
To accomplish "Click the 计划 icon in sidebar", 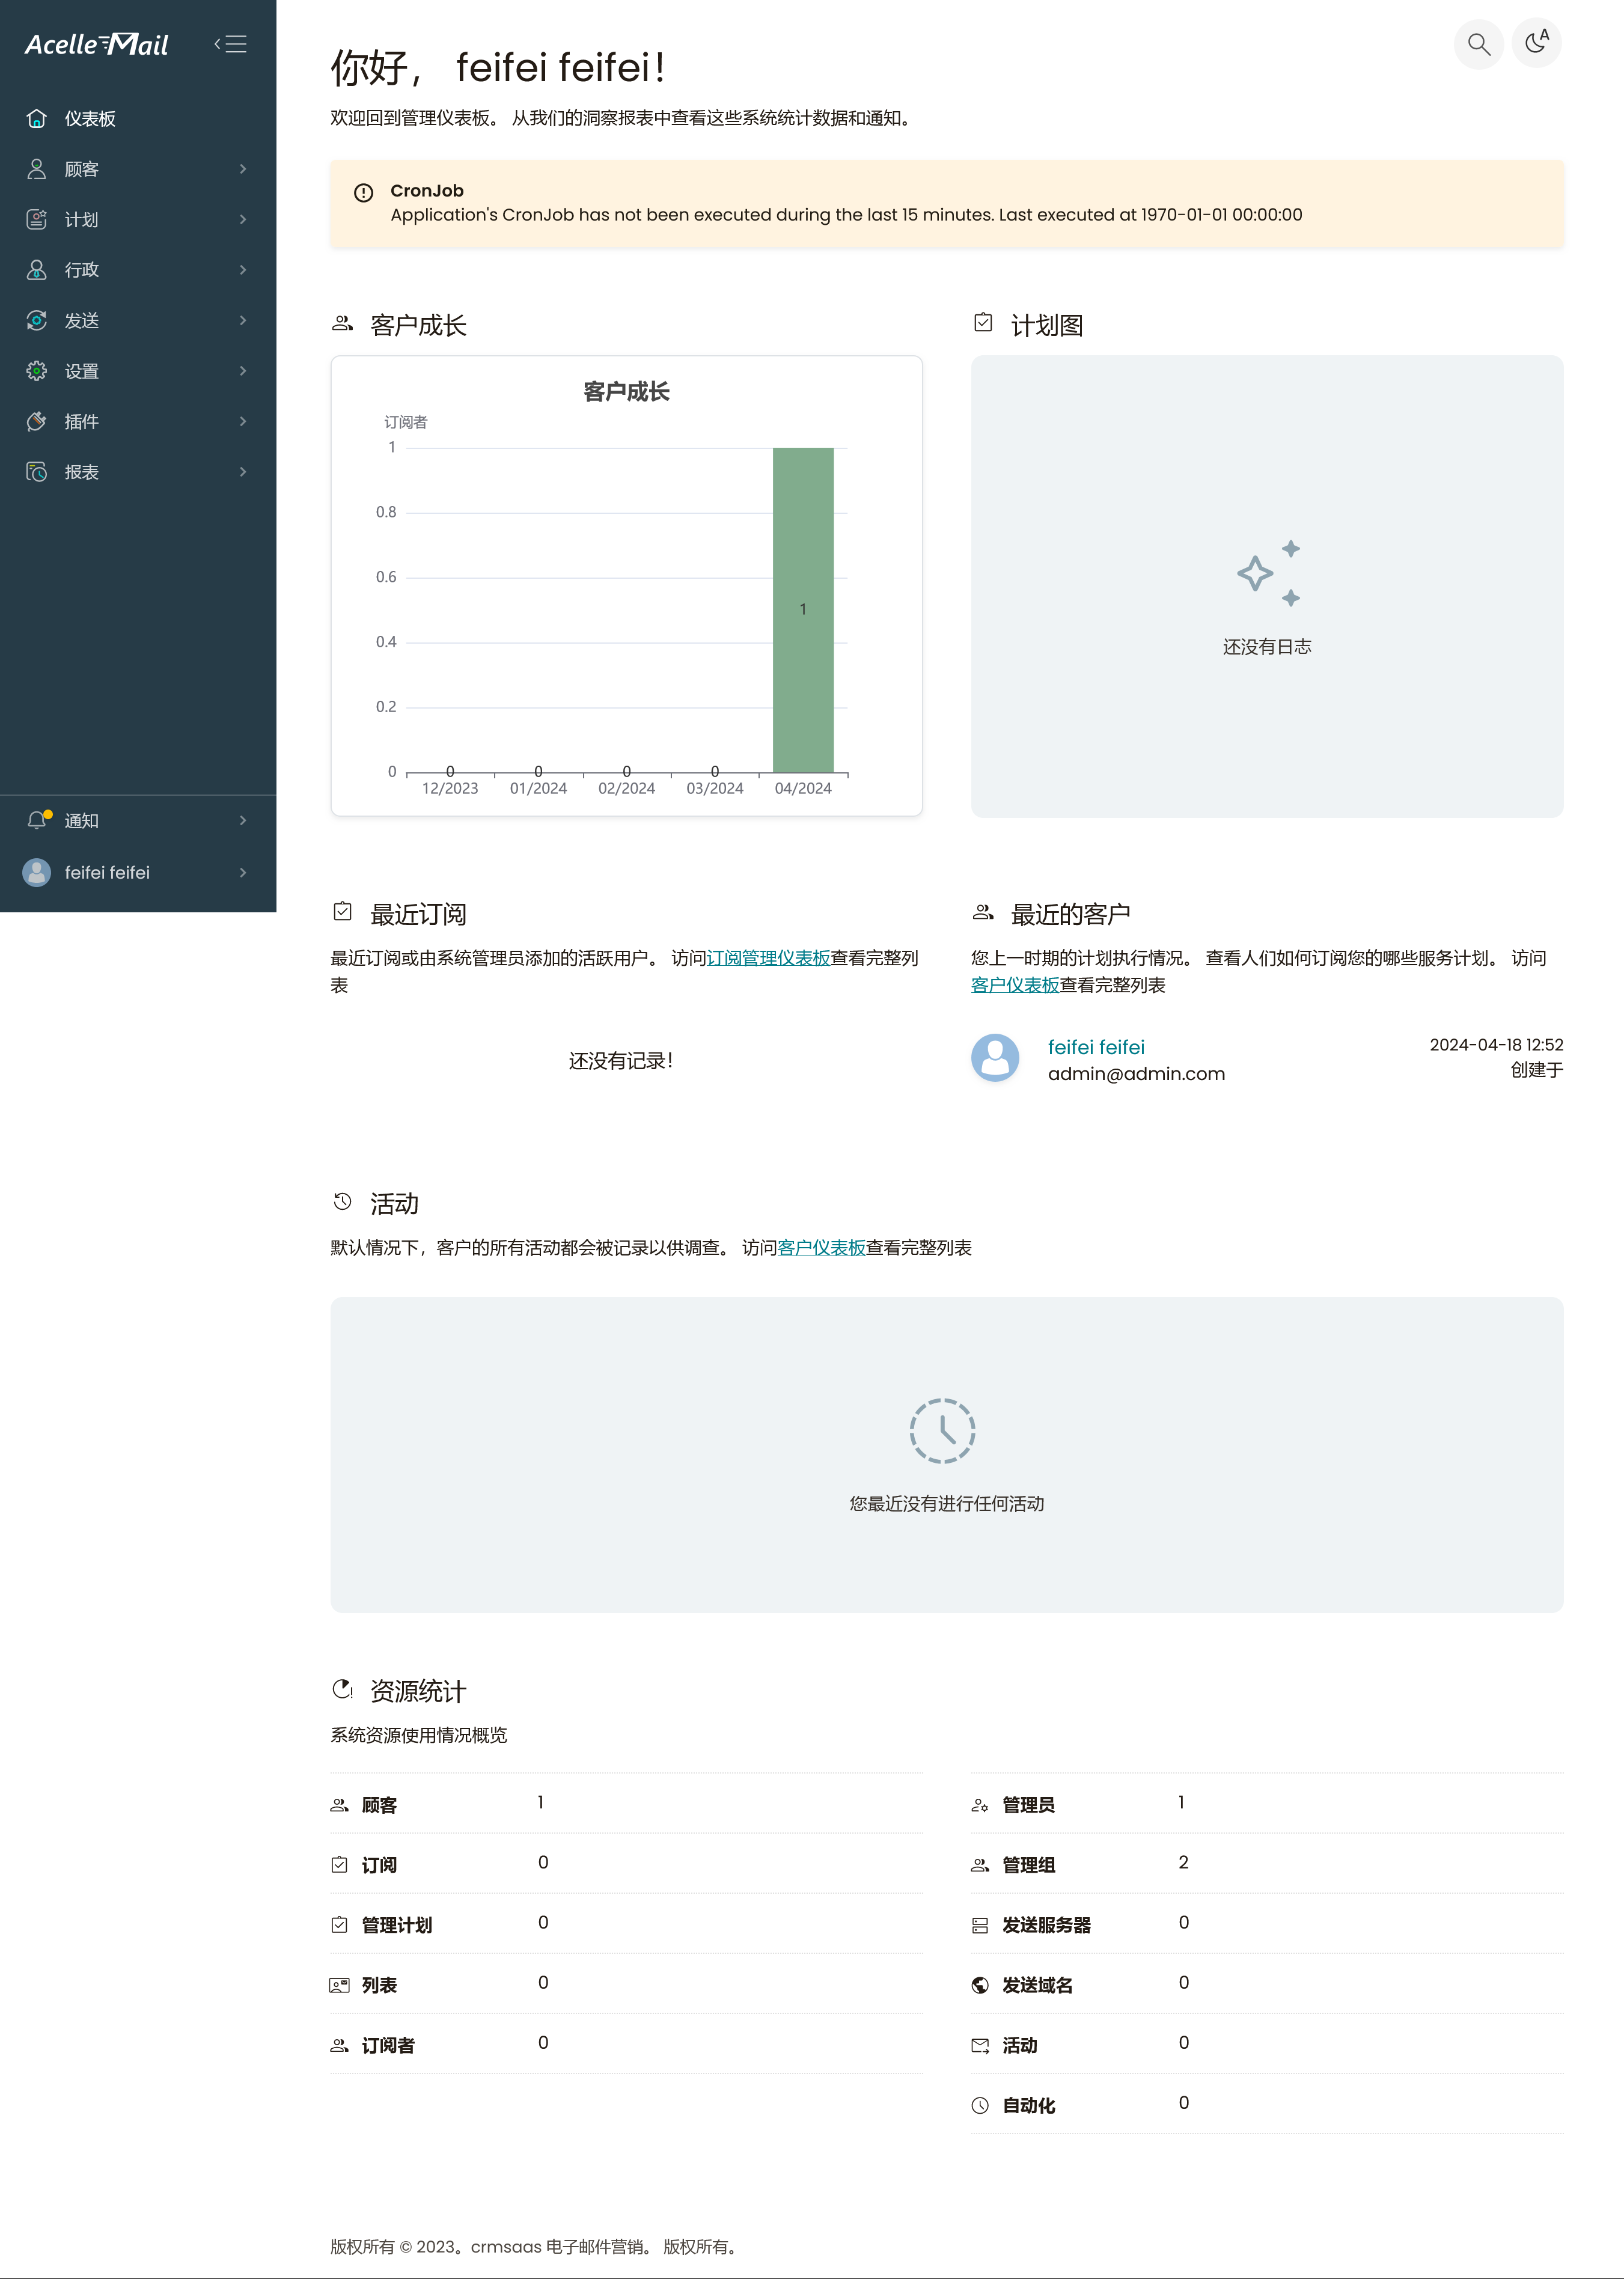I will [x=37, y=220].
